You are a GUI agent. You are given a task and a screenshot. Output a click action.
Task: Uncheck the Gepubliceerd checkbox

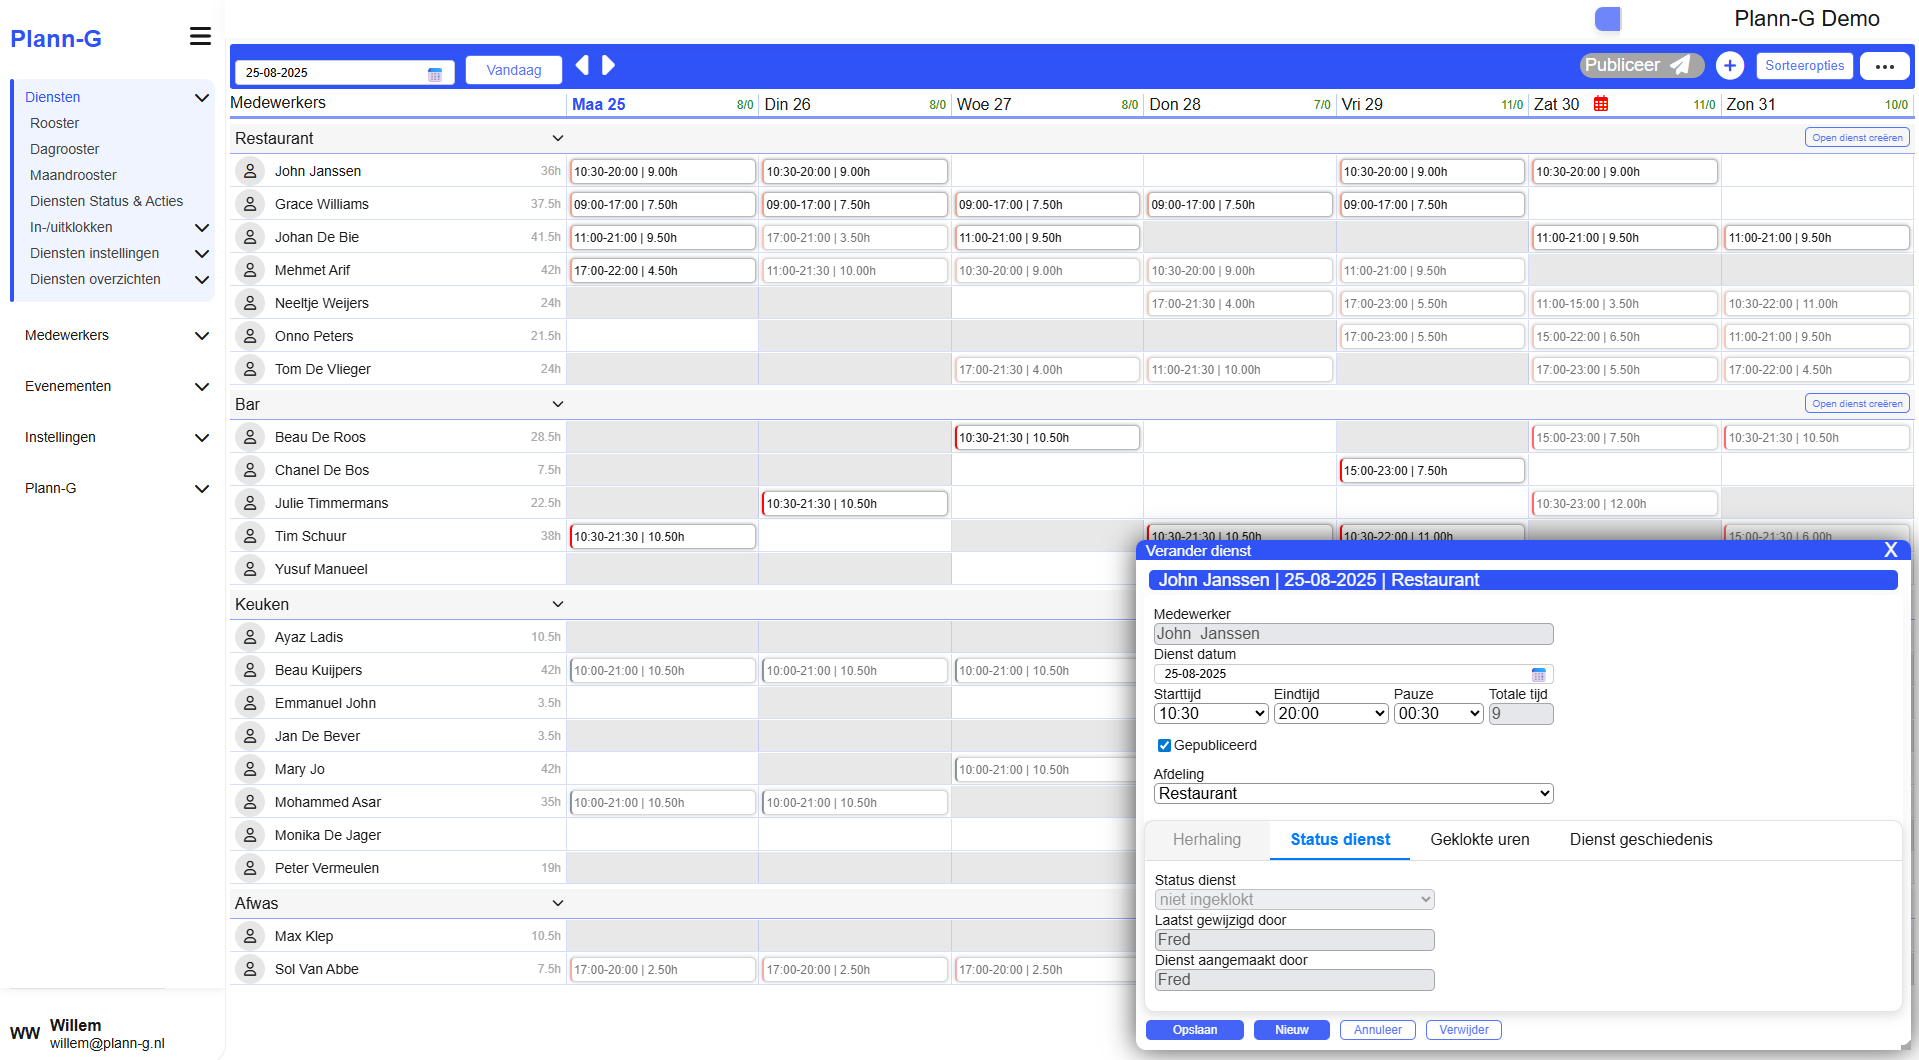coord(1163,745)
